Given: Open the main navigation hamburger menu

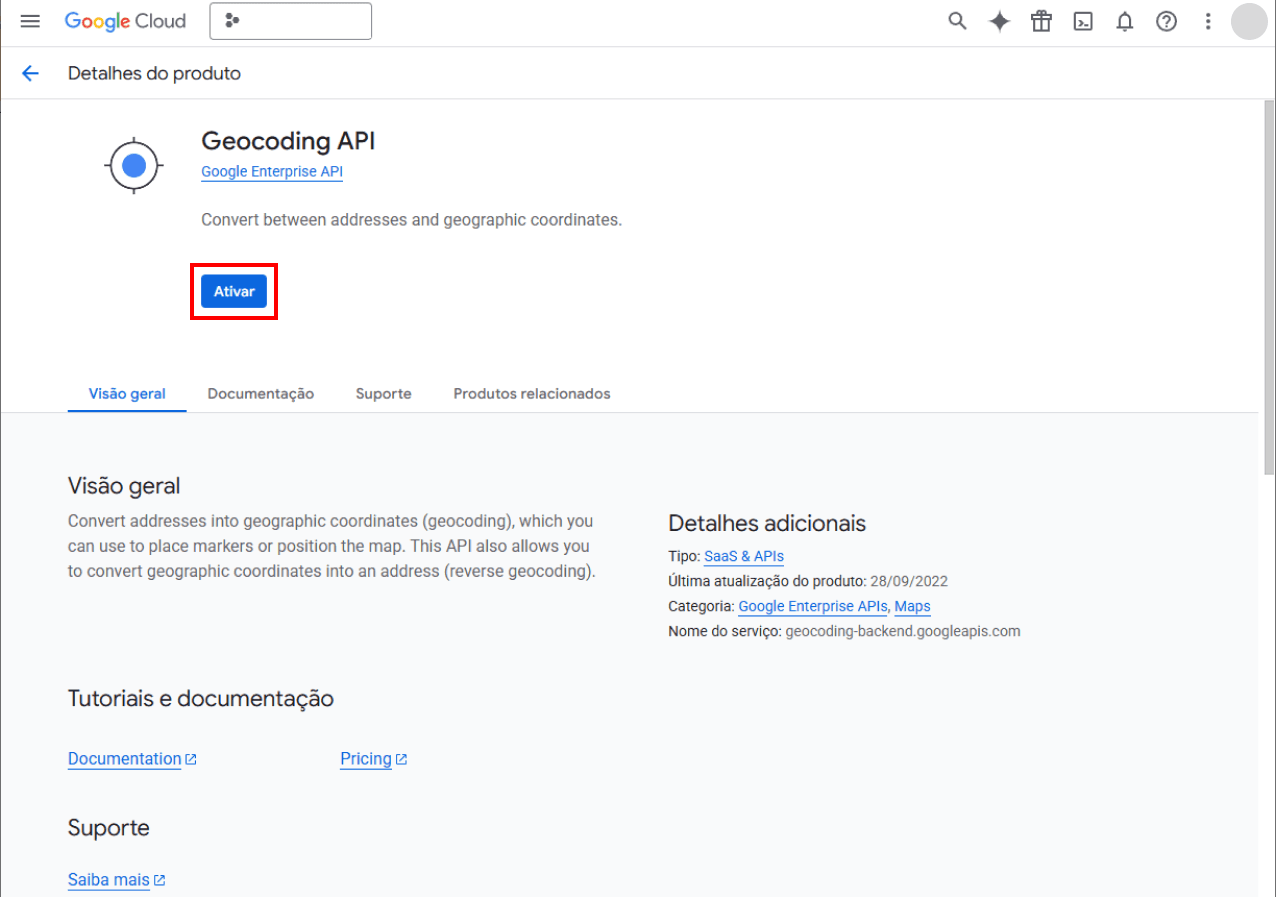Looking at the screenshot, I should click(30, 21).
